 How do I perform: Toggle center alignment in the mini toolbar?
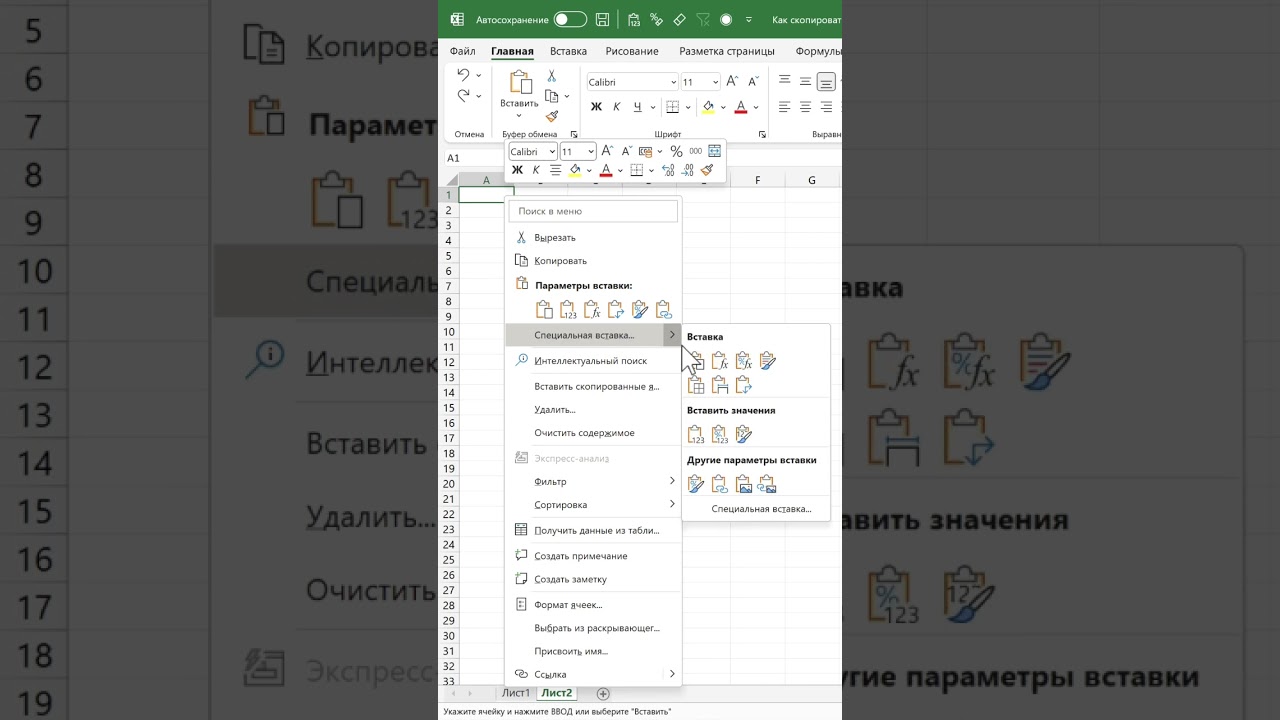coord(556,171)
